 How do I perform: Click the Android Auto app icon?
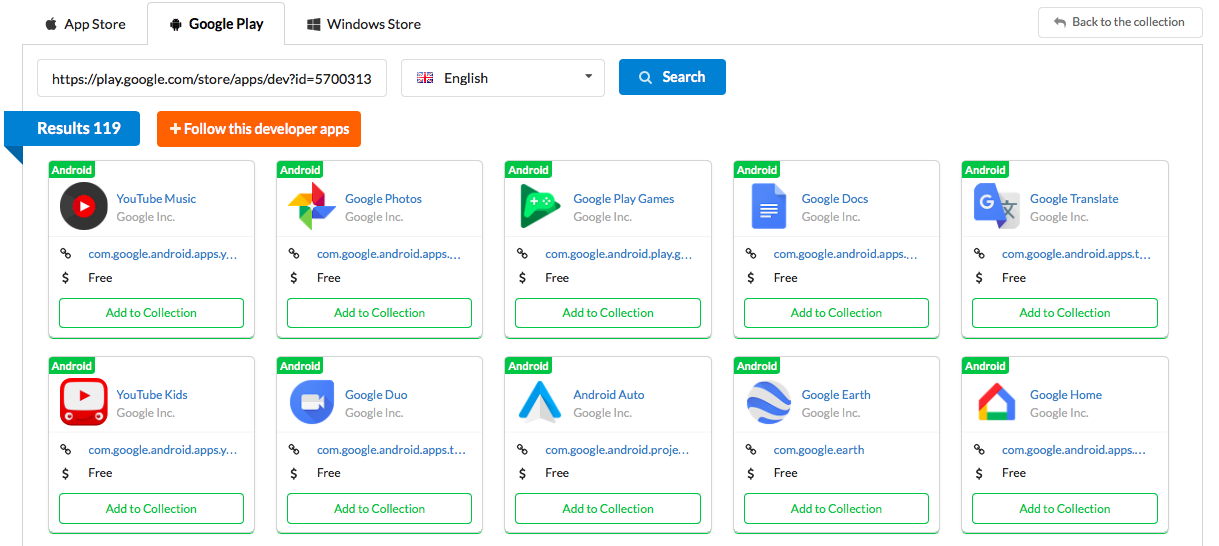click(x=540, y=403)
